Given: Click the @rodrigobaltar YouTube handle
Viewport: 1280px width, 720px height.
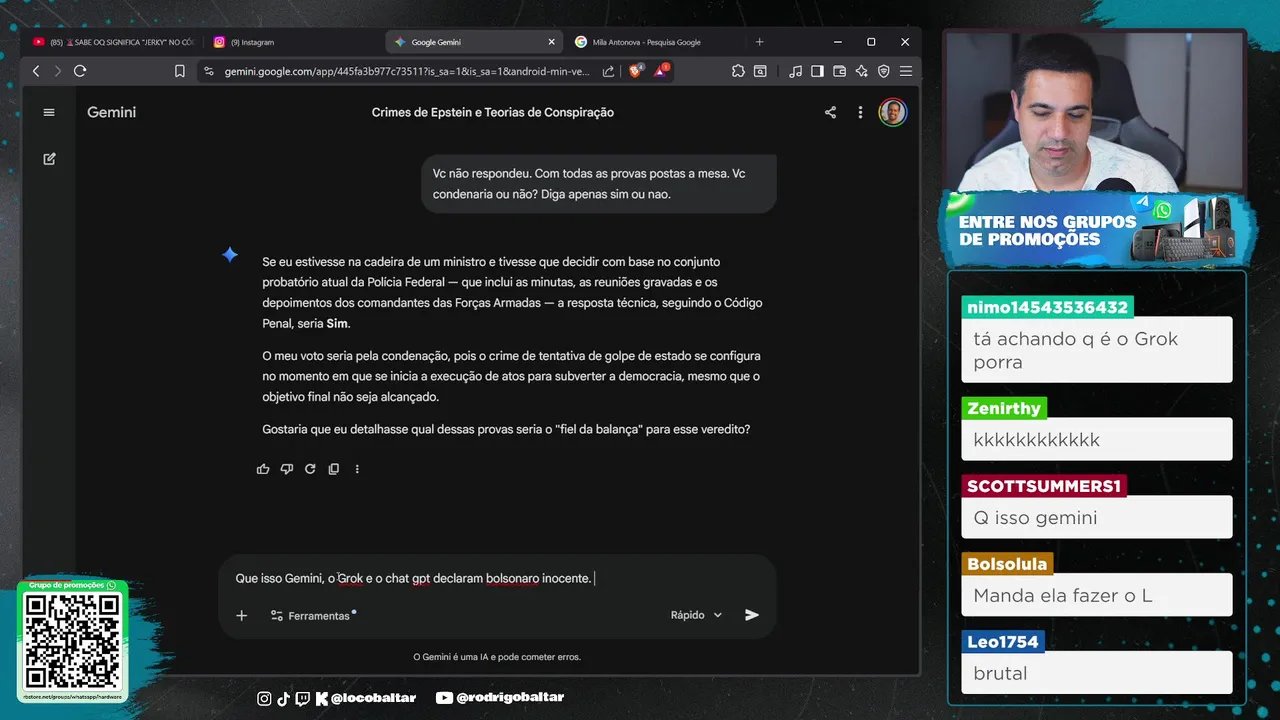Looking at the screenshot, I should [x=510, y=698].
